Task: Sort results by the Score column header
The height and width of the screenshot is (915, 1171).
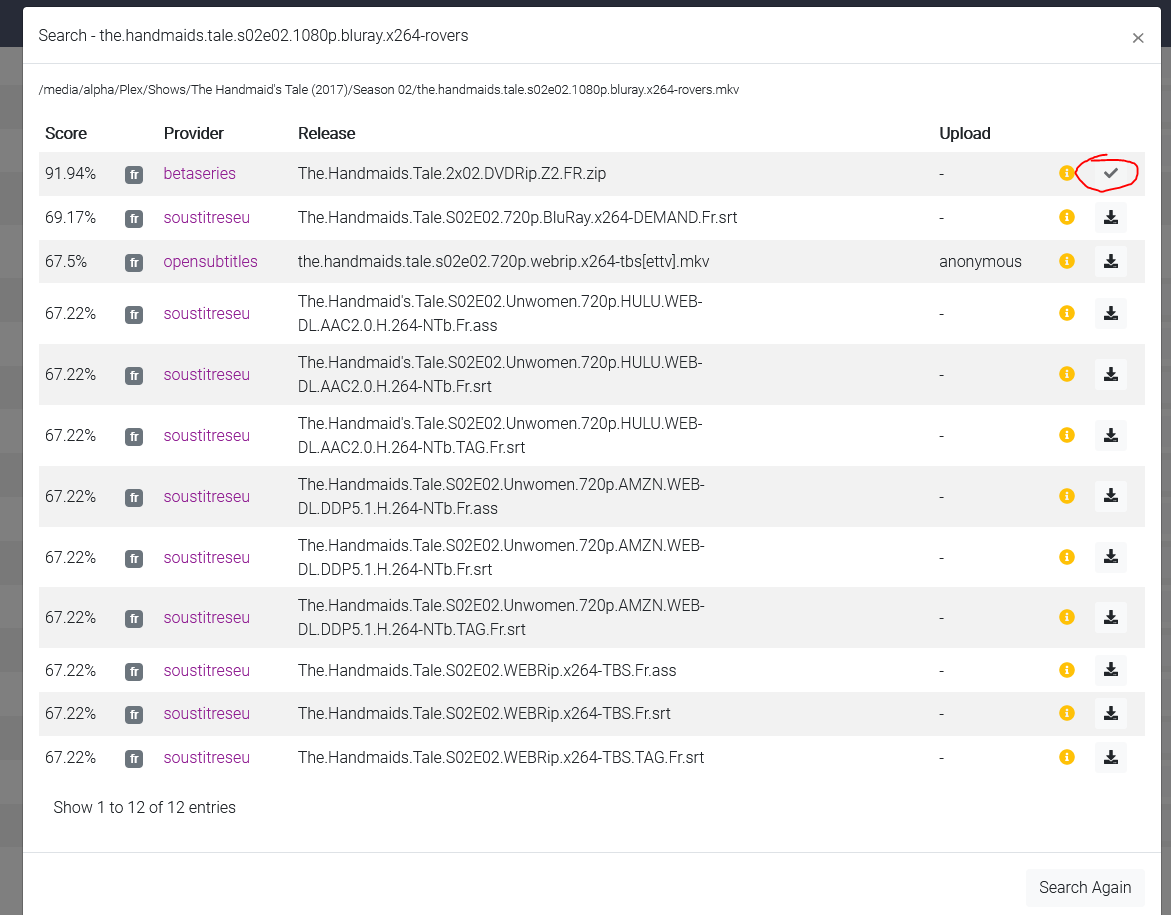Action: (x=66, y=133)
